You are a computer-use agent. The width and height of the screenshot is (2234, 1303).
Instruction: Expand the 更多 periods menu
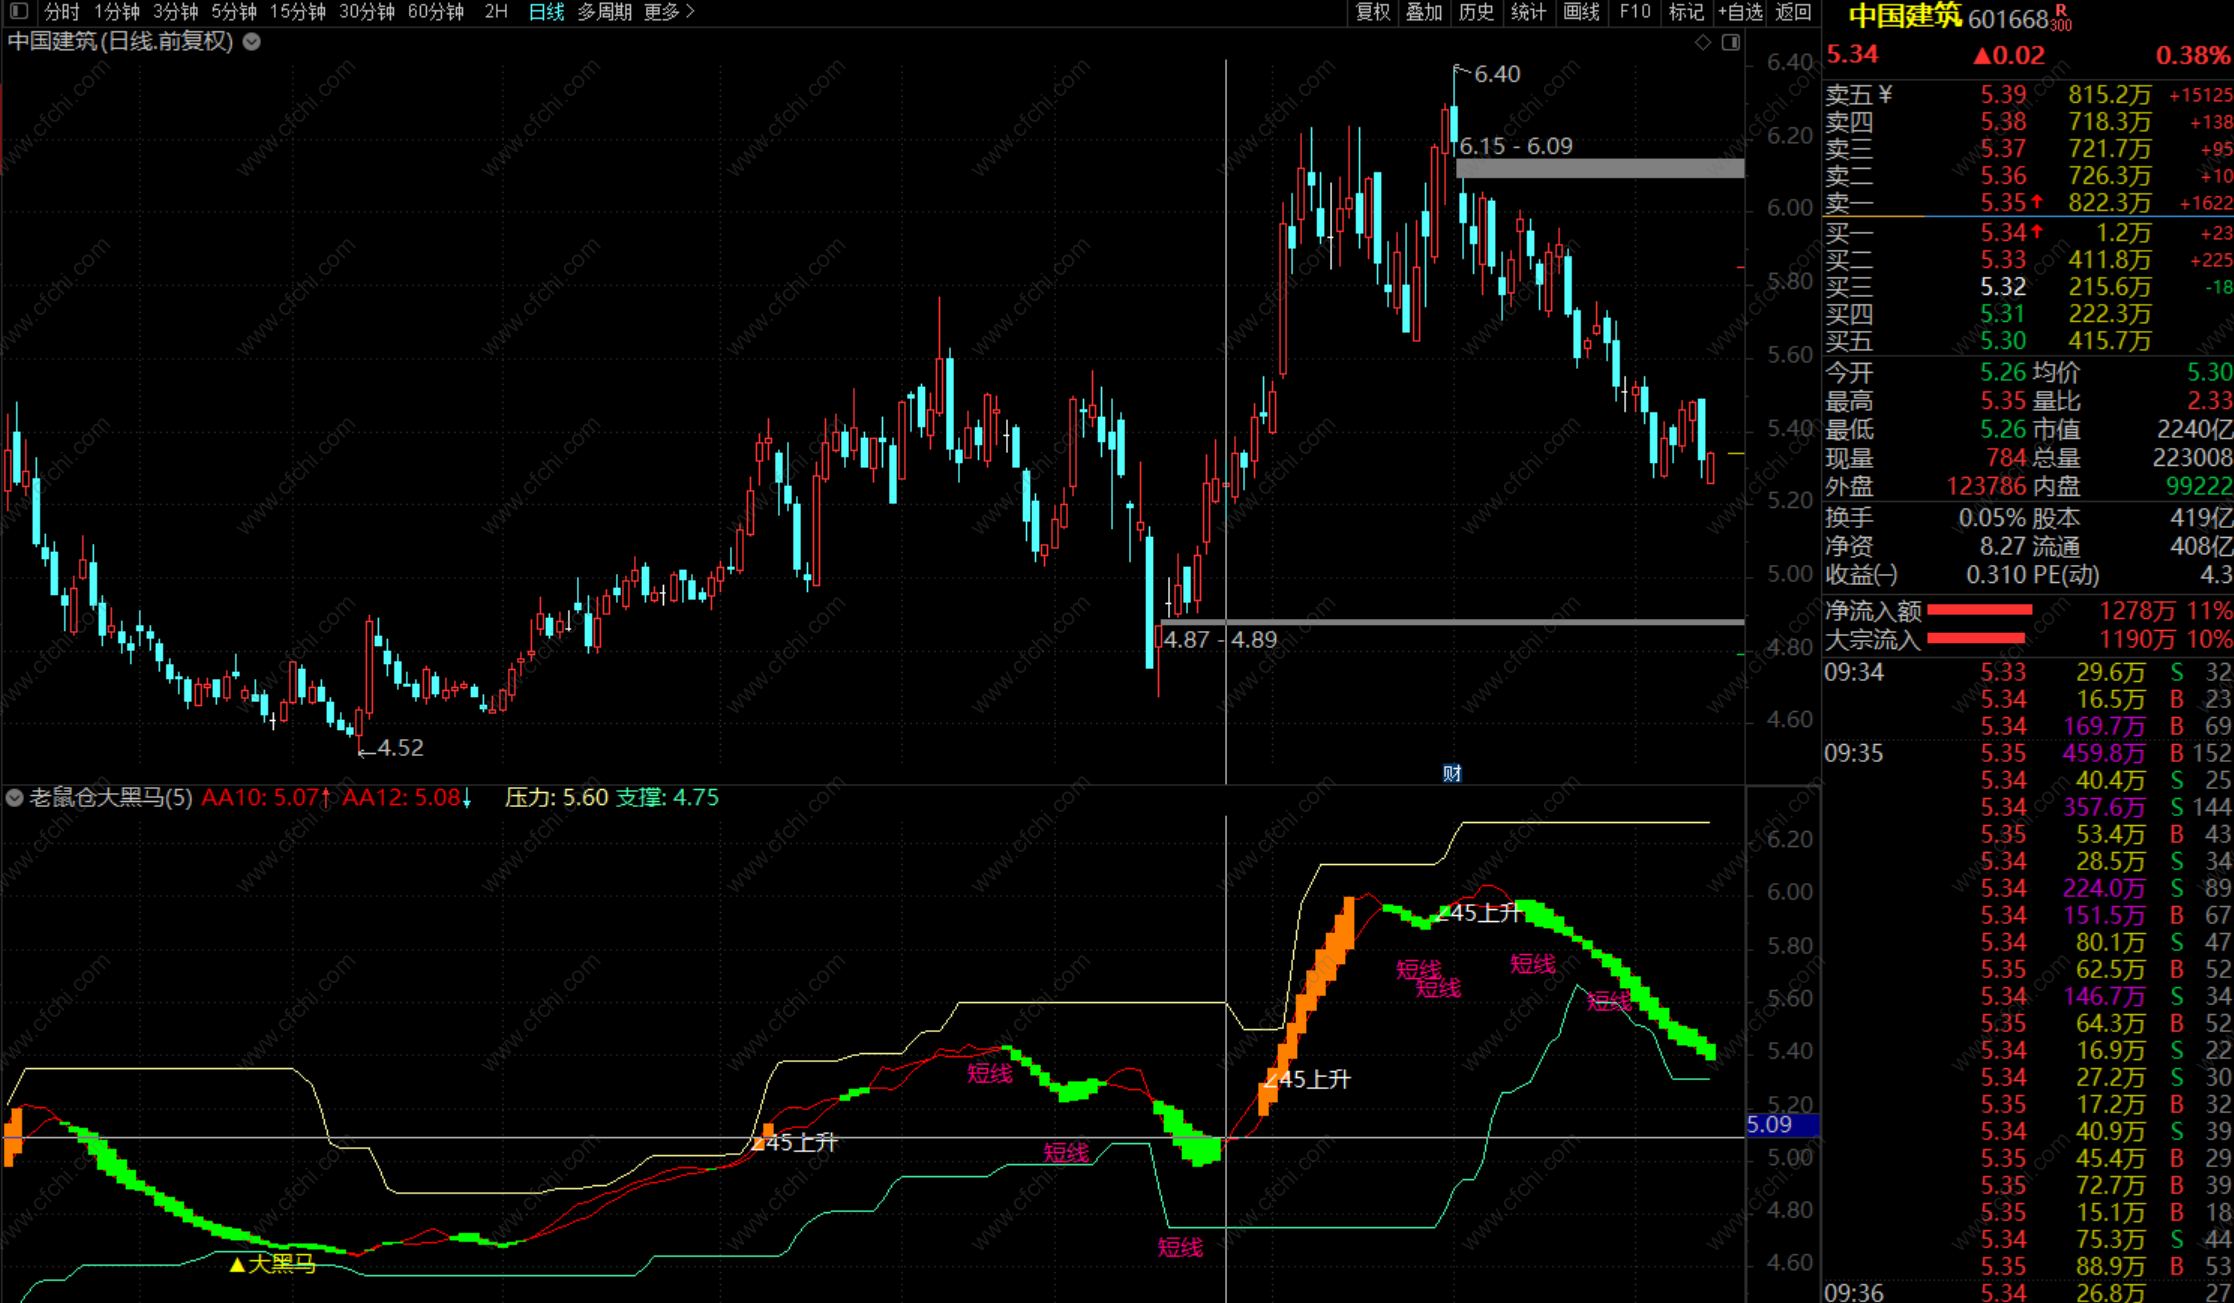coord(669,12)
